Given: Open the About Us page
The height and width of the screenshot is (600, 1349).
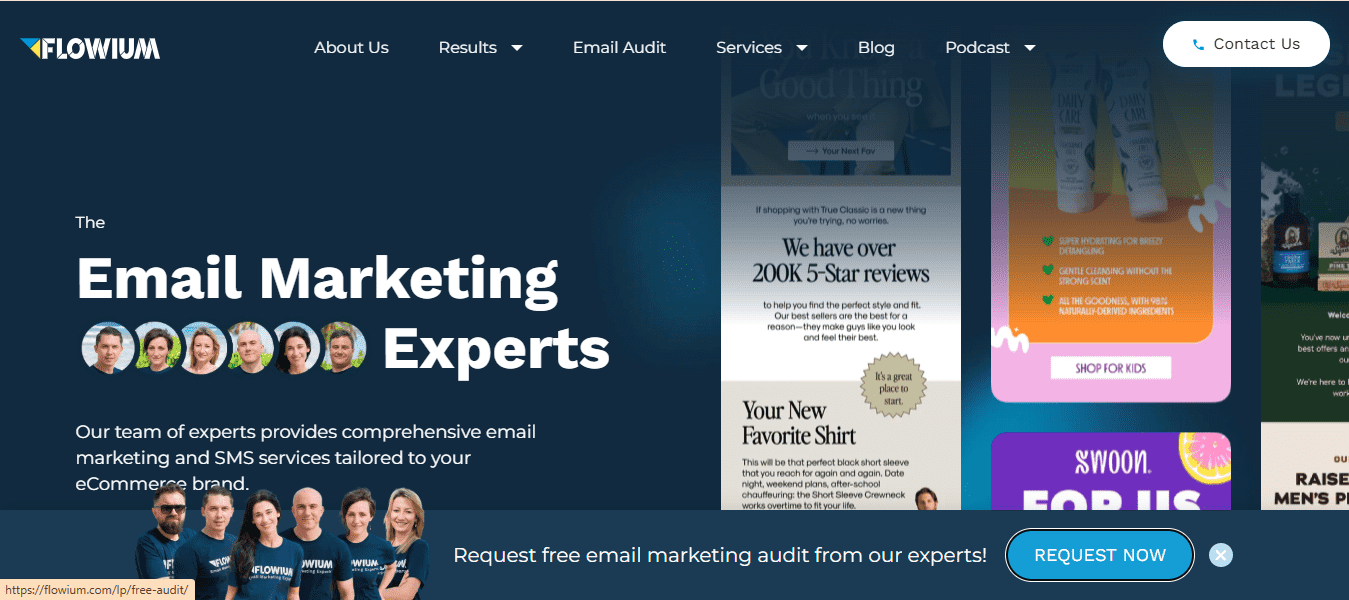Looking at the screenshot, I should click(351, 48).
